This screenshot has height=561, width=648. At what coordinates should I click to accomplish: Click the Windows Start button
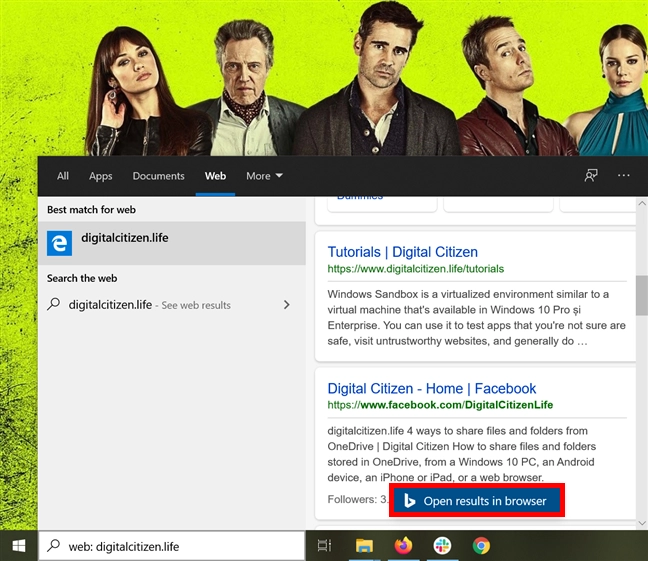pyautogui.click(x=19, y=546)
